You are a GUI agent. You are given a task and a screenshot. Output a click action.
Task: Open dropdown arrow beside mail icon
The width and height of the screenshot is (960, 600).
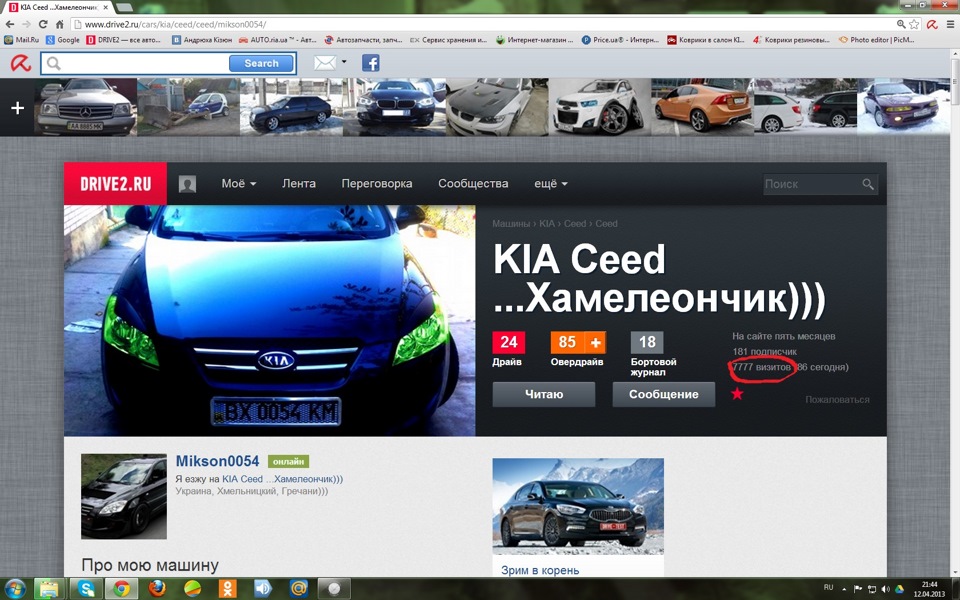344,62
